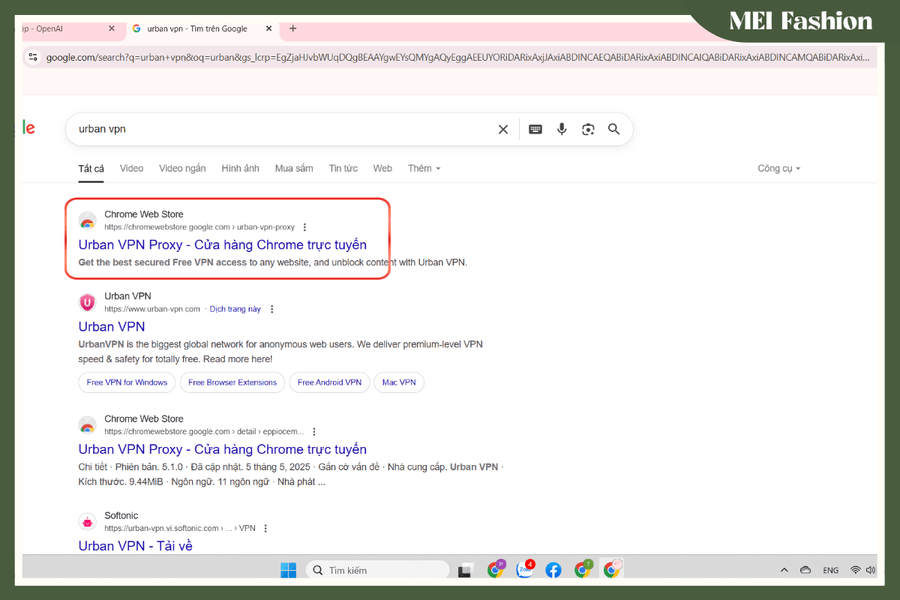Close the OpenAI browser tab
900x600 pixels.
111,28
